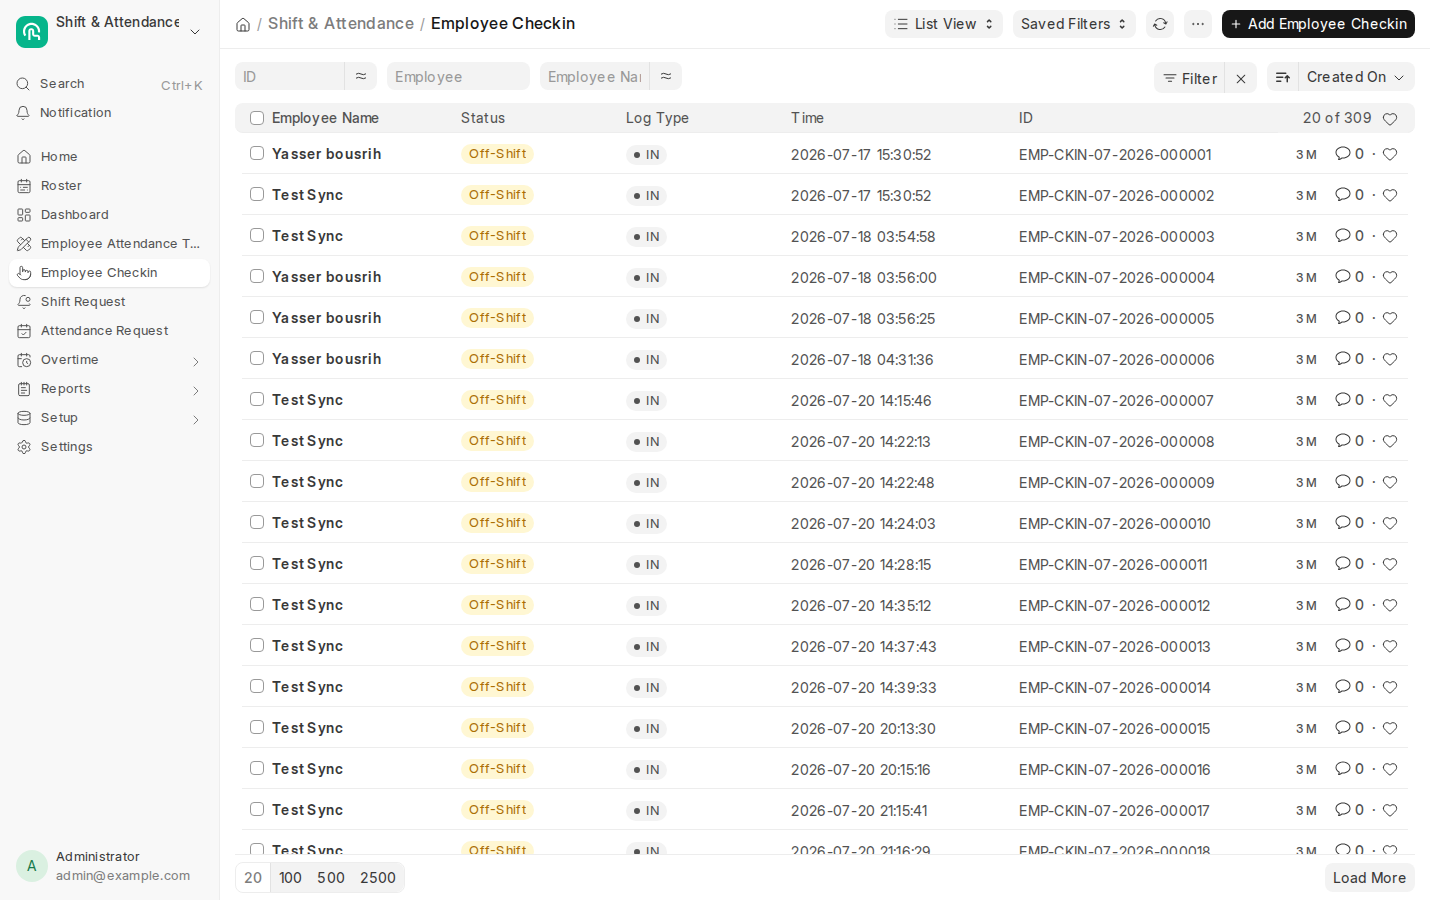Screen dimensions: 1440x900
Task: Open the three-dots more options menu
Action: pos(1198,24)
